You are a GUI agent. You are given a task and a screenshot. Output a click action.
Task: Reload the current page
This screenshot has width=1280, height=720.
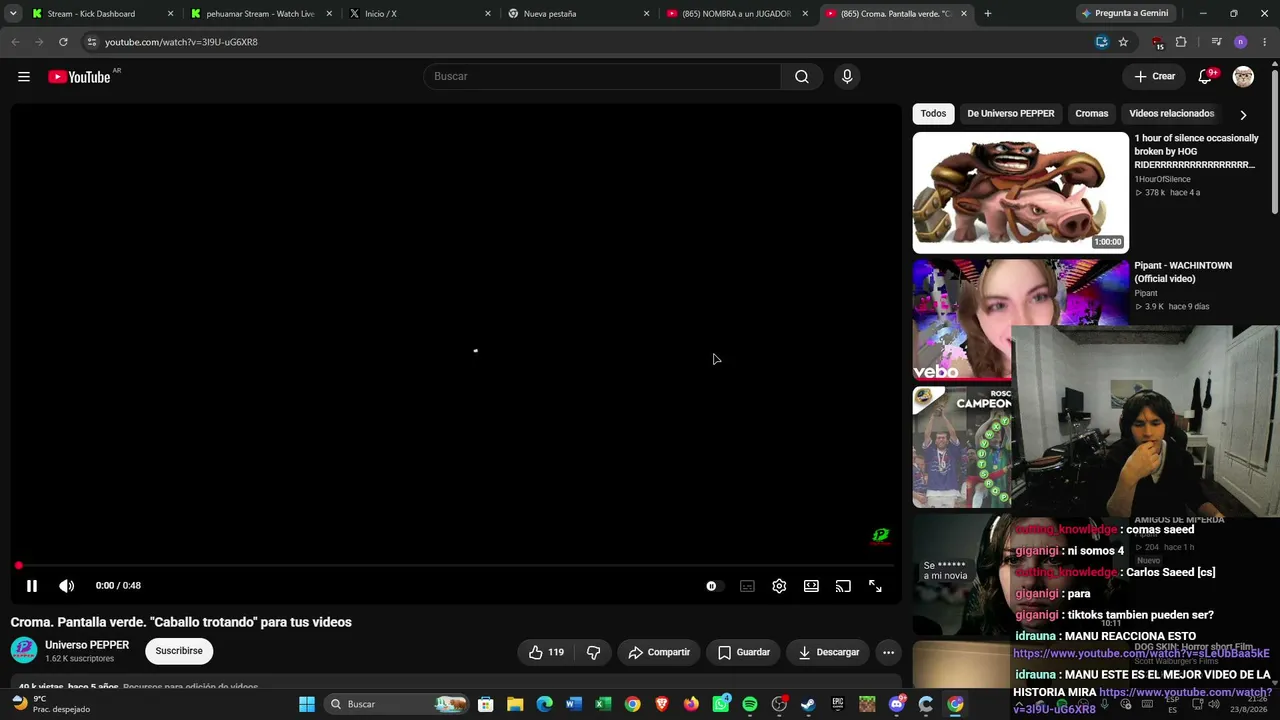tap(63, 42)
